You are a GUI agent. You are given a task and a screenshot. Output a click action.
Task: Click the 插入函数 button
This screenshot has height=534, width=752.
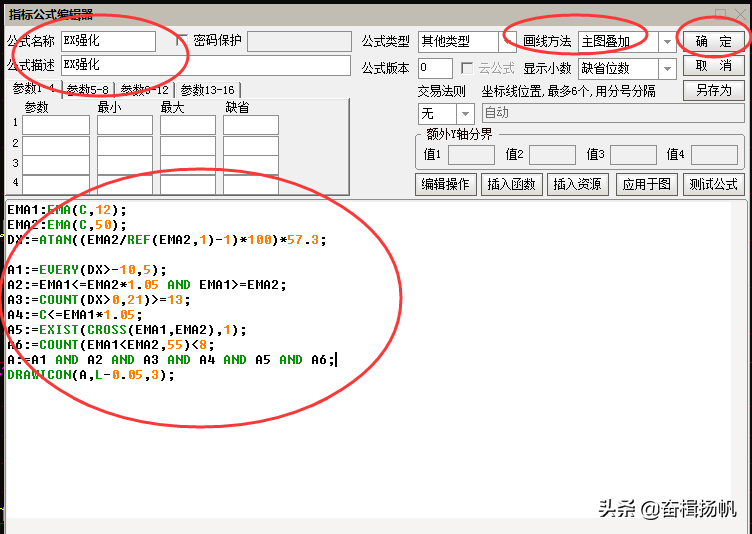click(511, 184)
